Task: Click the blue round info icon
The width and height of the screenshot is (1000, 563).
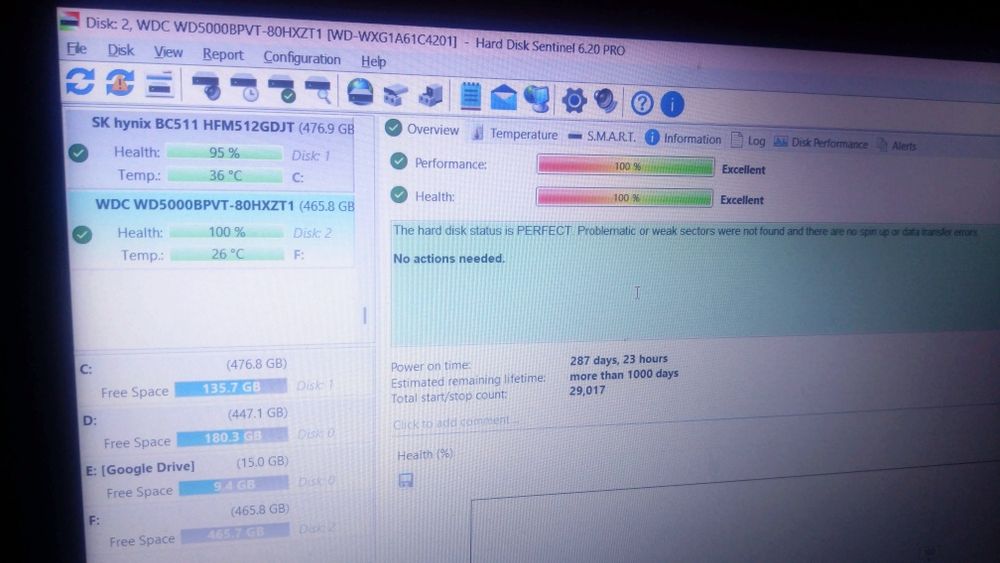Action: (672, 104)
